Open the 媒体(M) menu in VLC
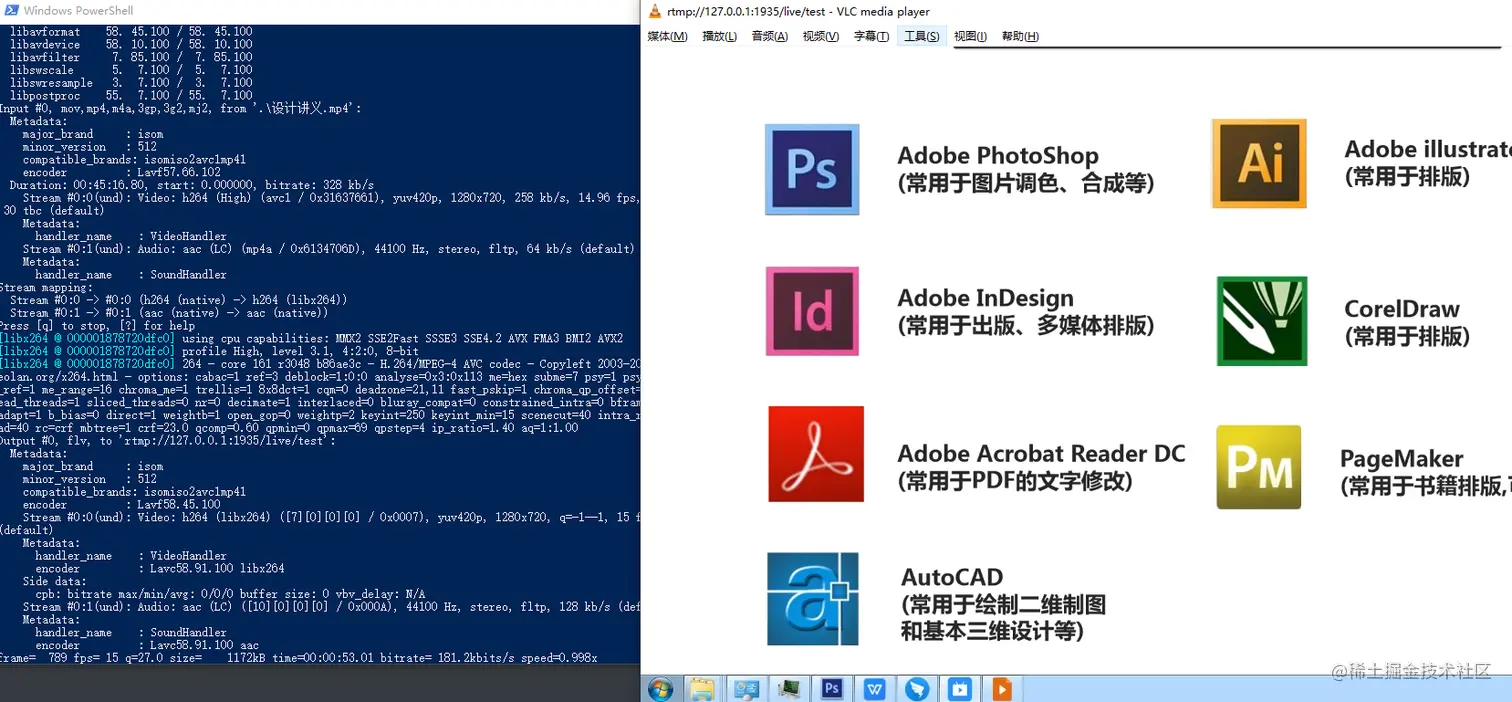Screen dimensions: 1512x702 point(667,36)
